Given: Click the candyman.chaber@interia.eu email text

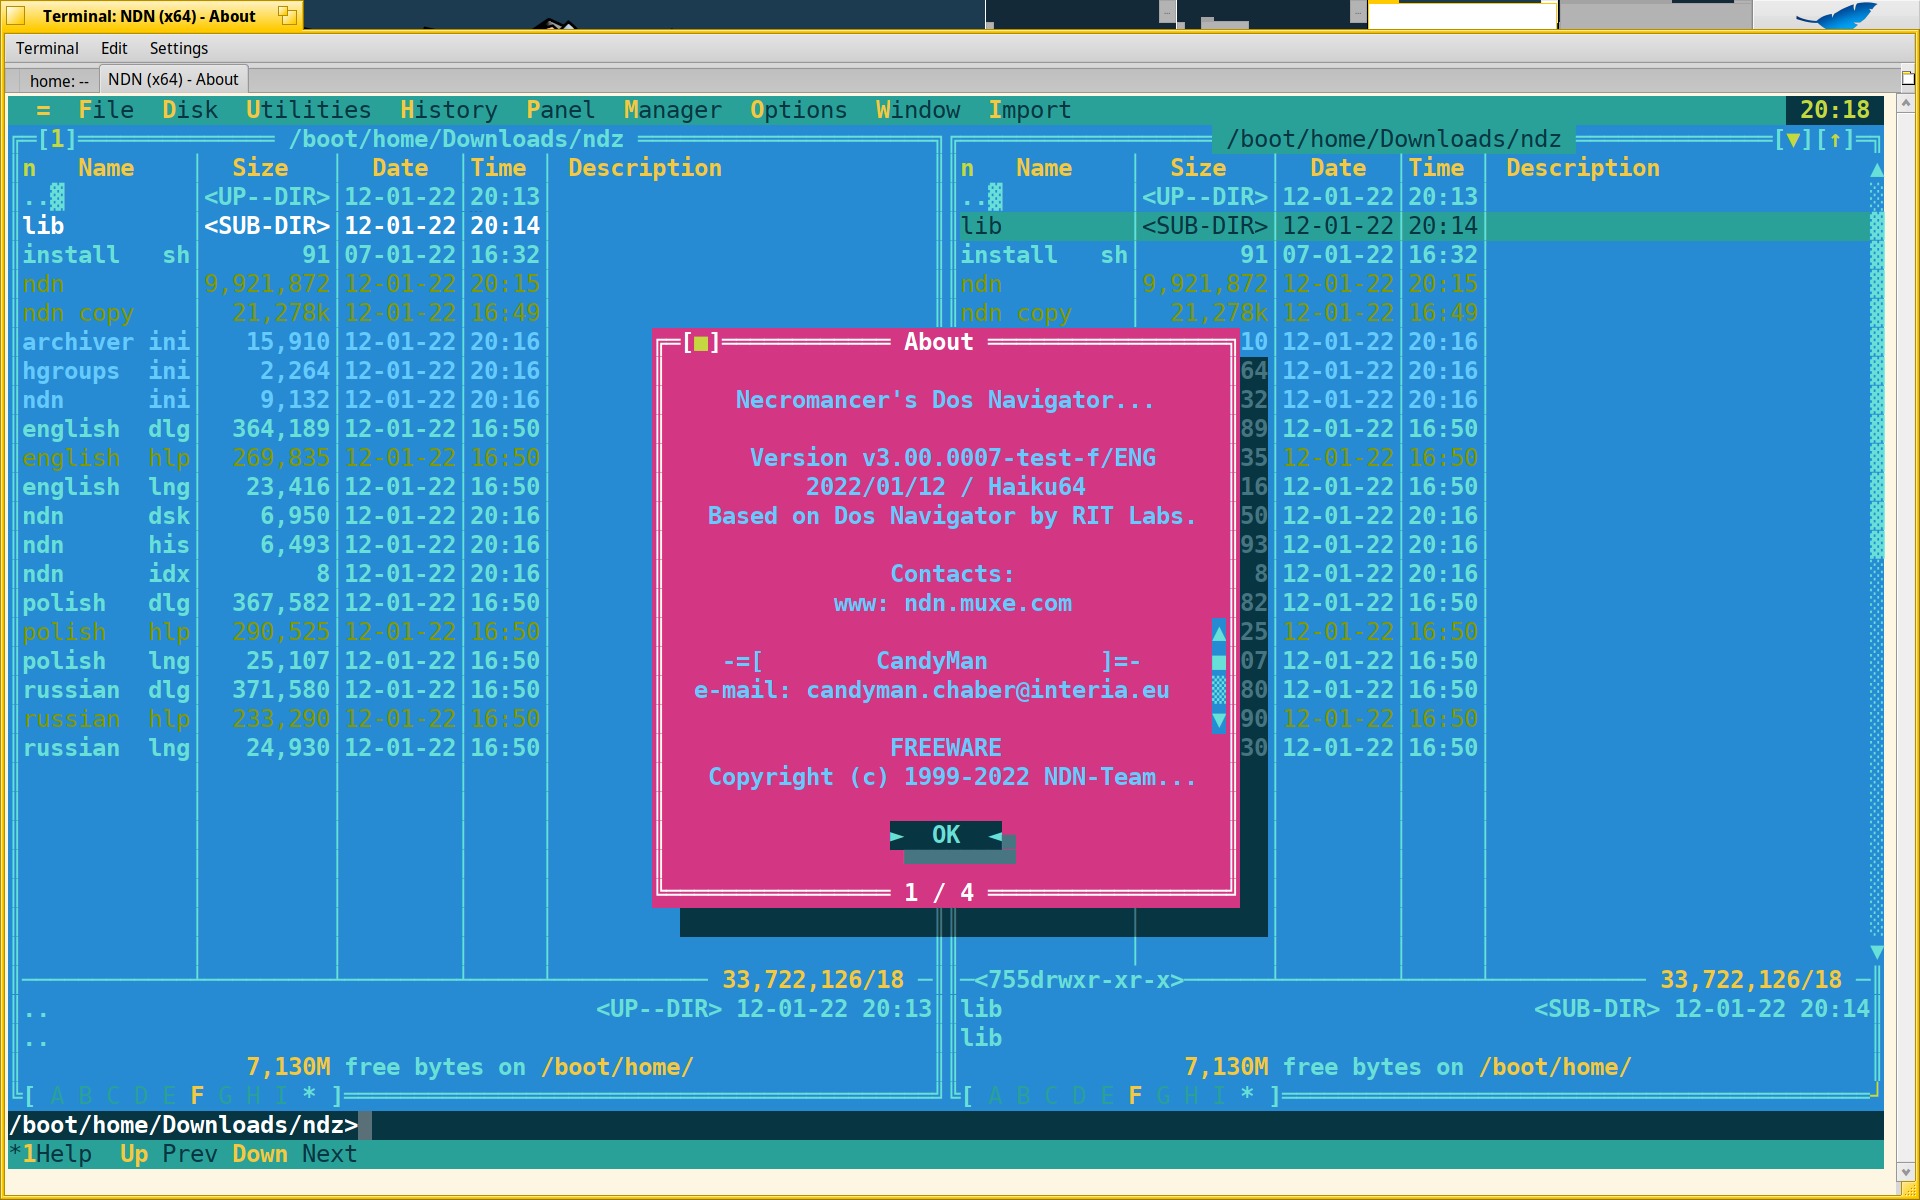Looking at the screenshot, I should [988, 690].
